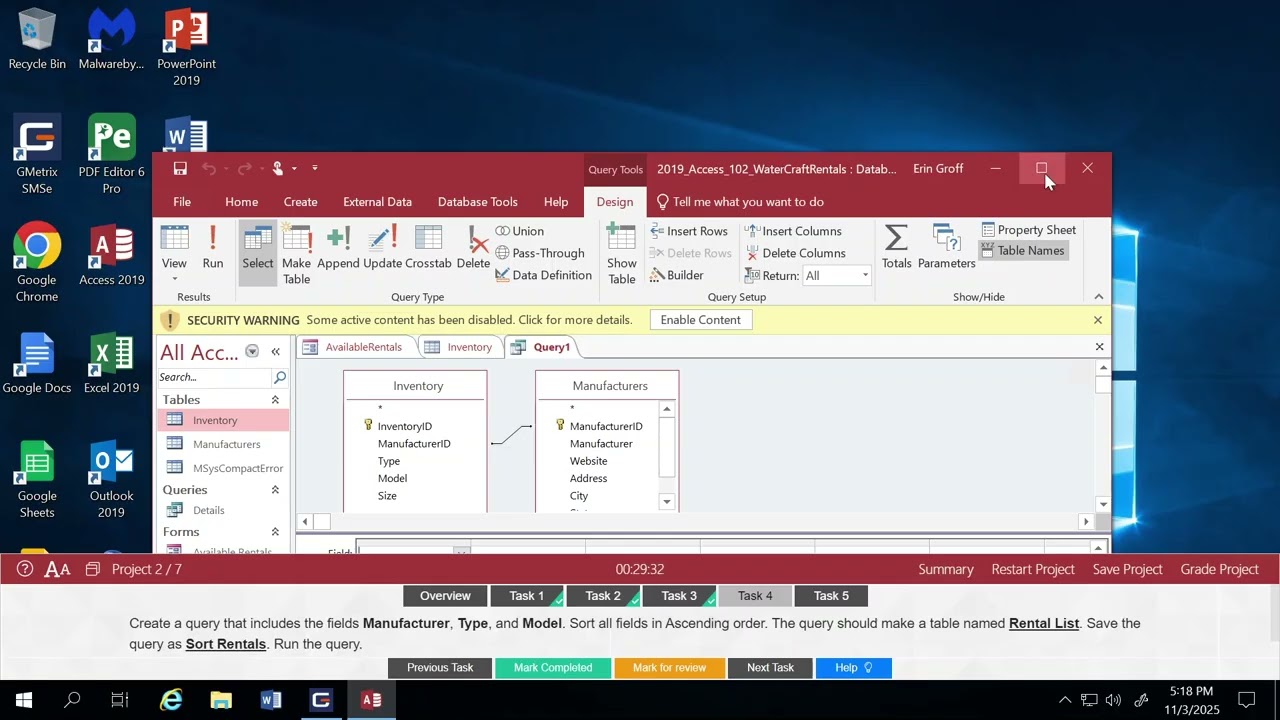
Task: Insert Rows into the query grid
Action: tap(689, 231)
